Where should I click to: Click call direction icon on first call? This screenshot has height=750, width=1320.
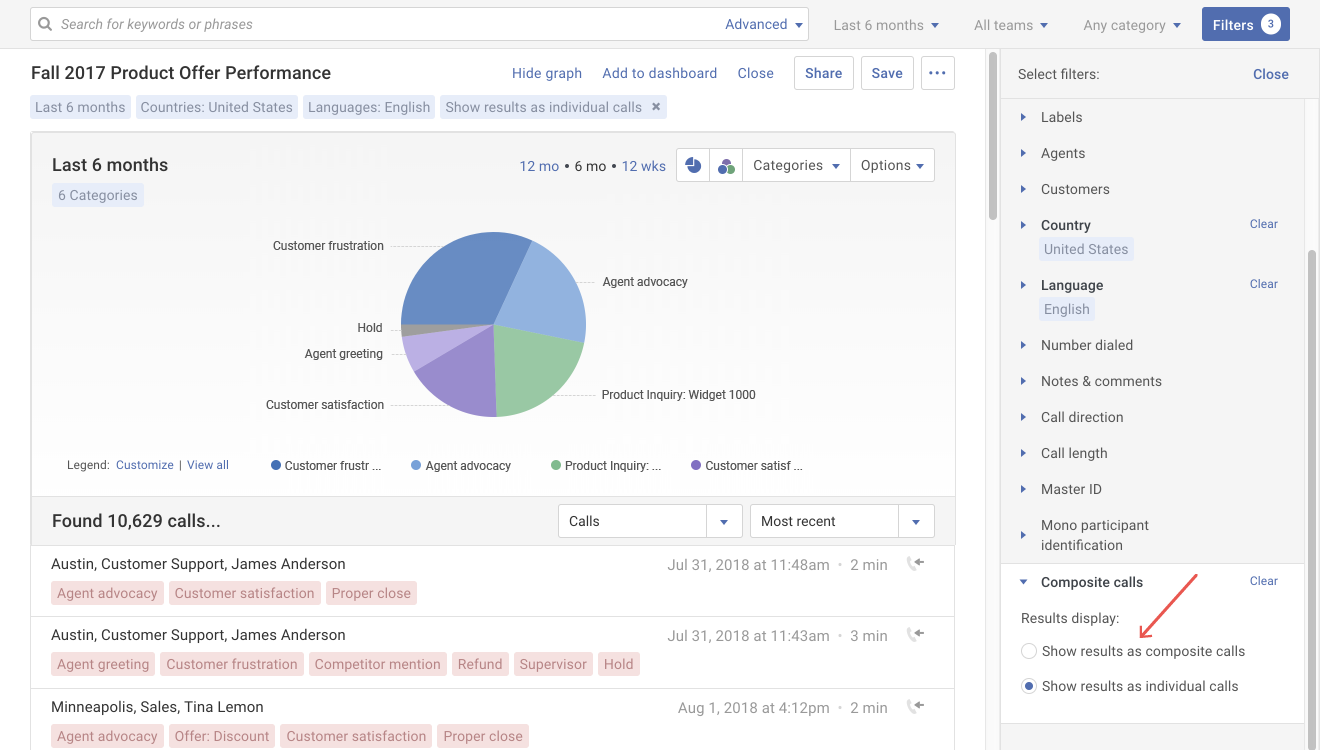[x=915, y=564]
